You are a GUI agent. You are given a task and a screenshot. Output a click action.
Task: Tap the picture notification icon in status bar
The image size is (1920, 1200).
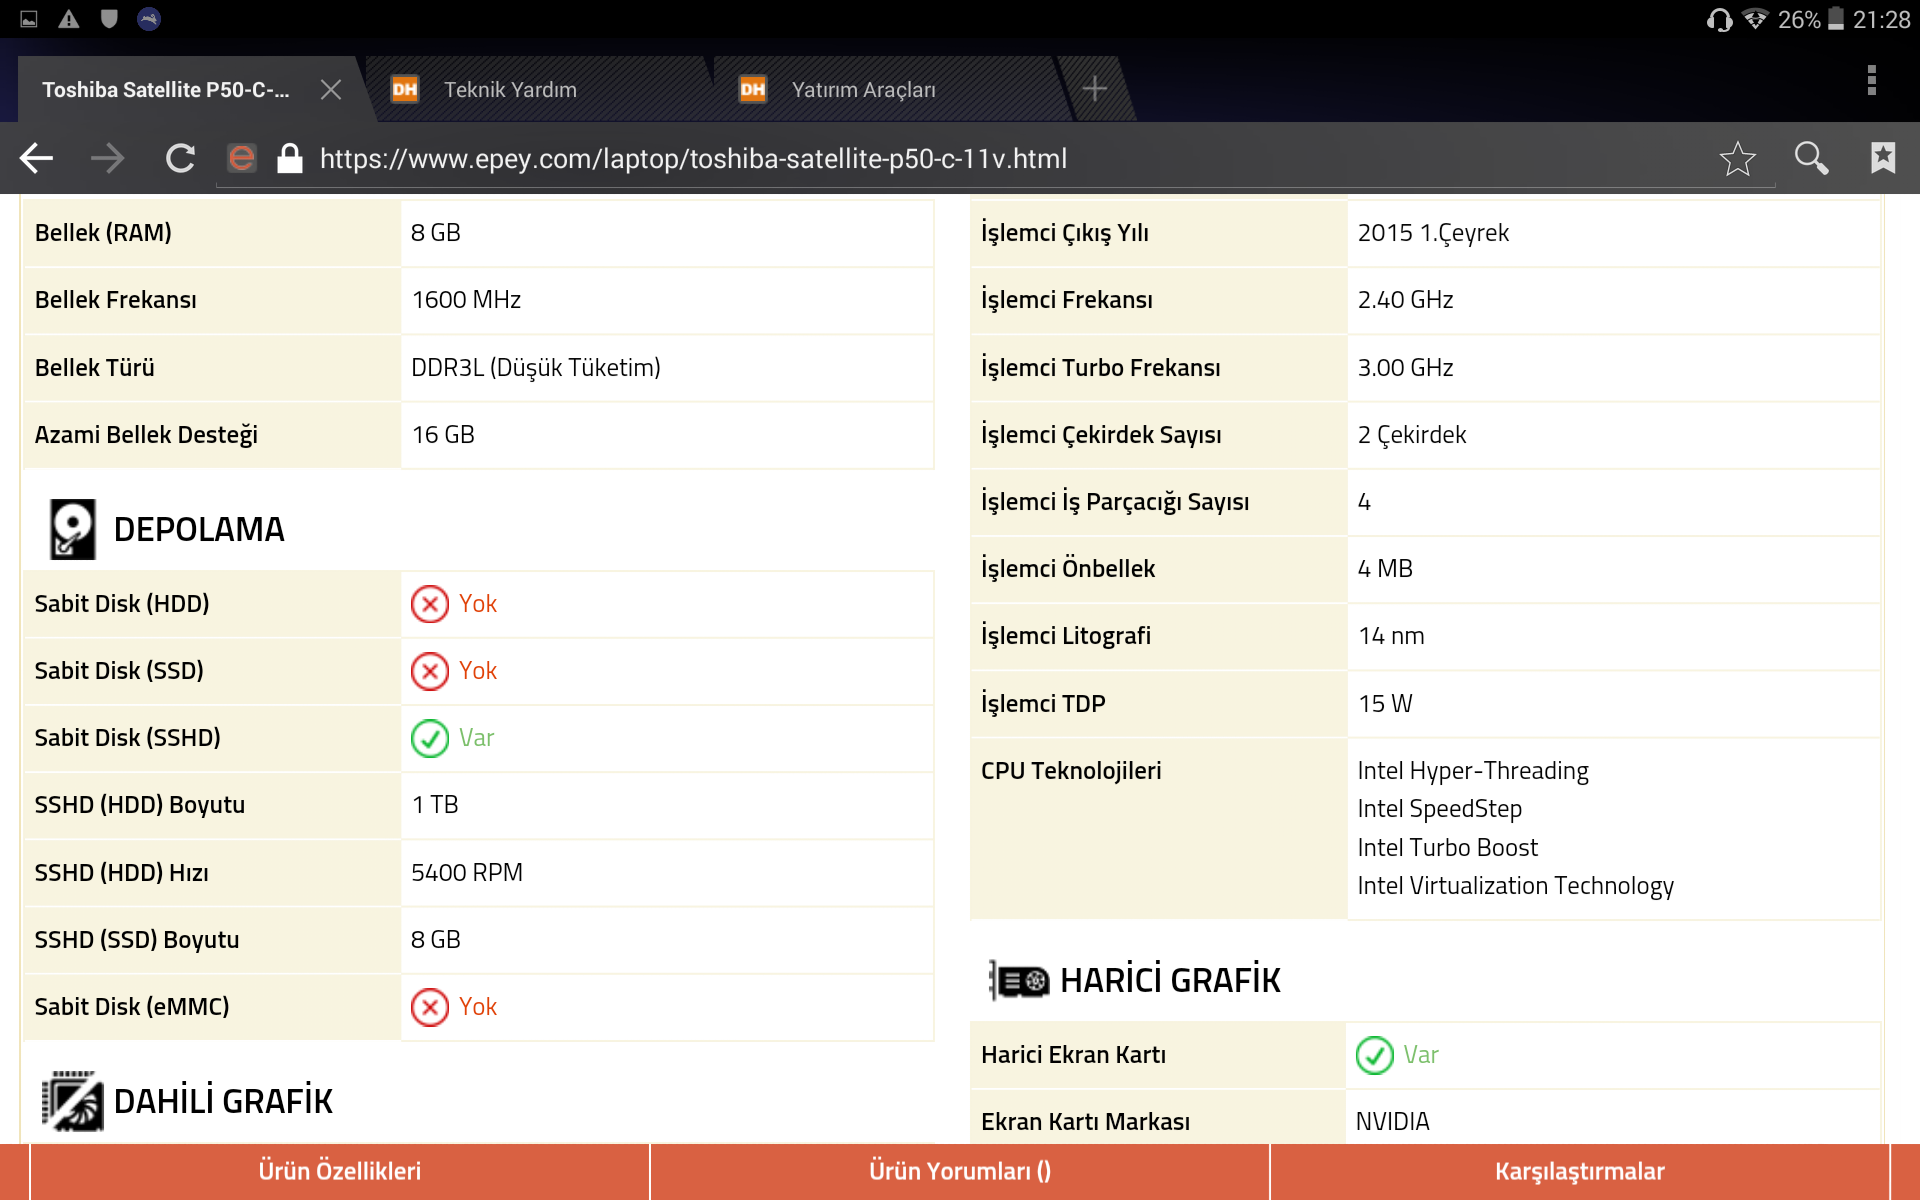(29, 19)
